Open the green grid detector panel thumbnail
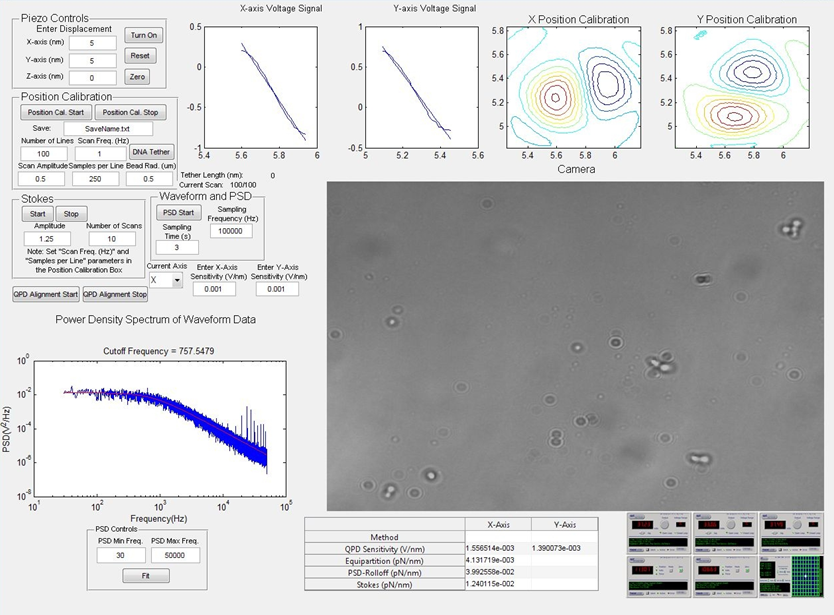The image size is (834, 615). (x=799, y=574)
